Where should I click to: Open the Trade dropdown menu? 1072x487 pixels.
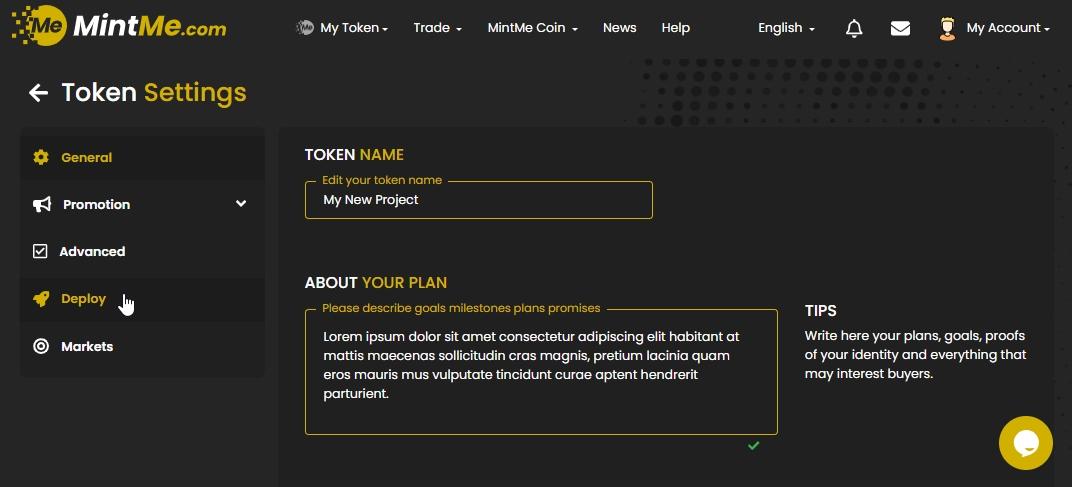pos(437,28)
